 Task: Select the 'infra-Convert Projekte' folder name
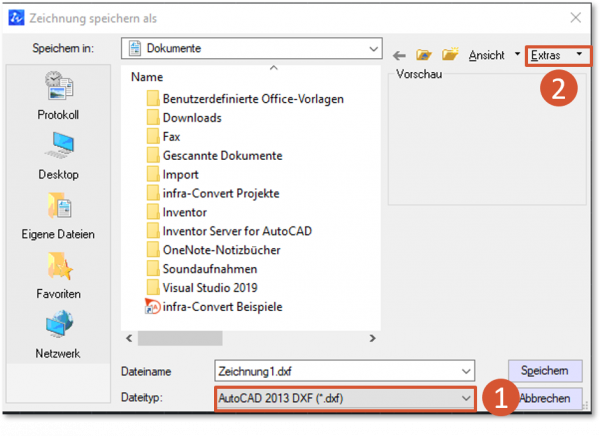coord(221,193)
